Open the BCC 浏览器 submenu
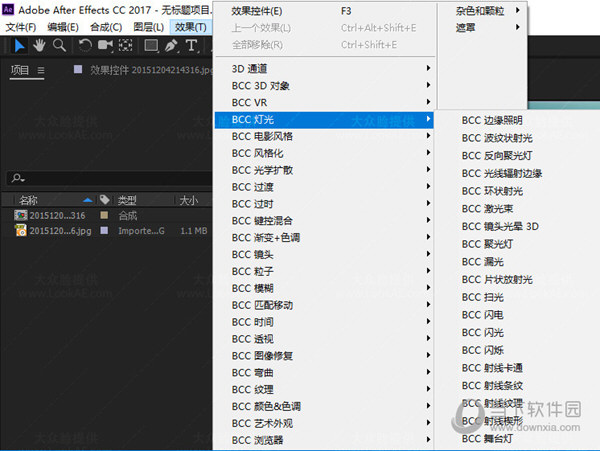Image resolution: width=600 pixels, height=451 pixels. click(x=324, y=440)
